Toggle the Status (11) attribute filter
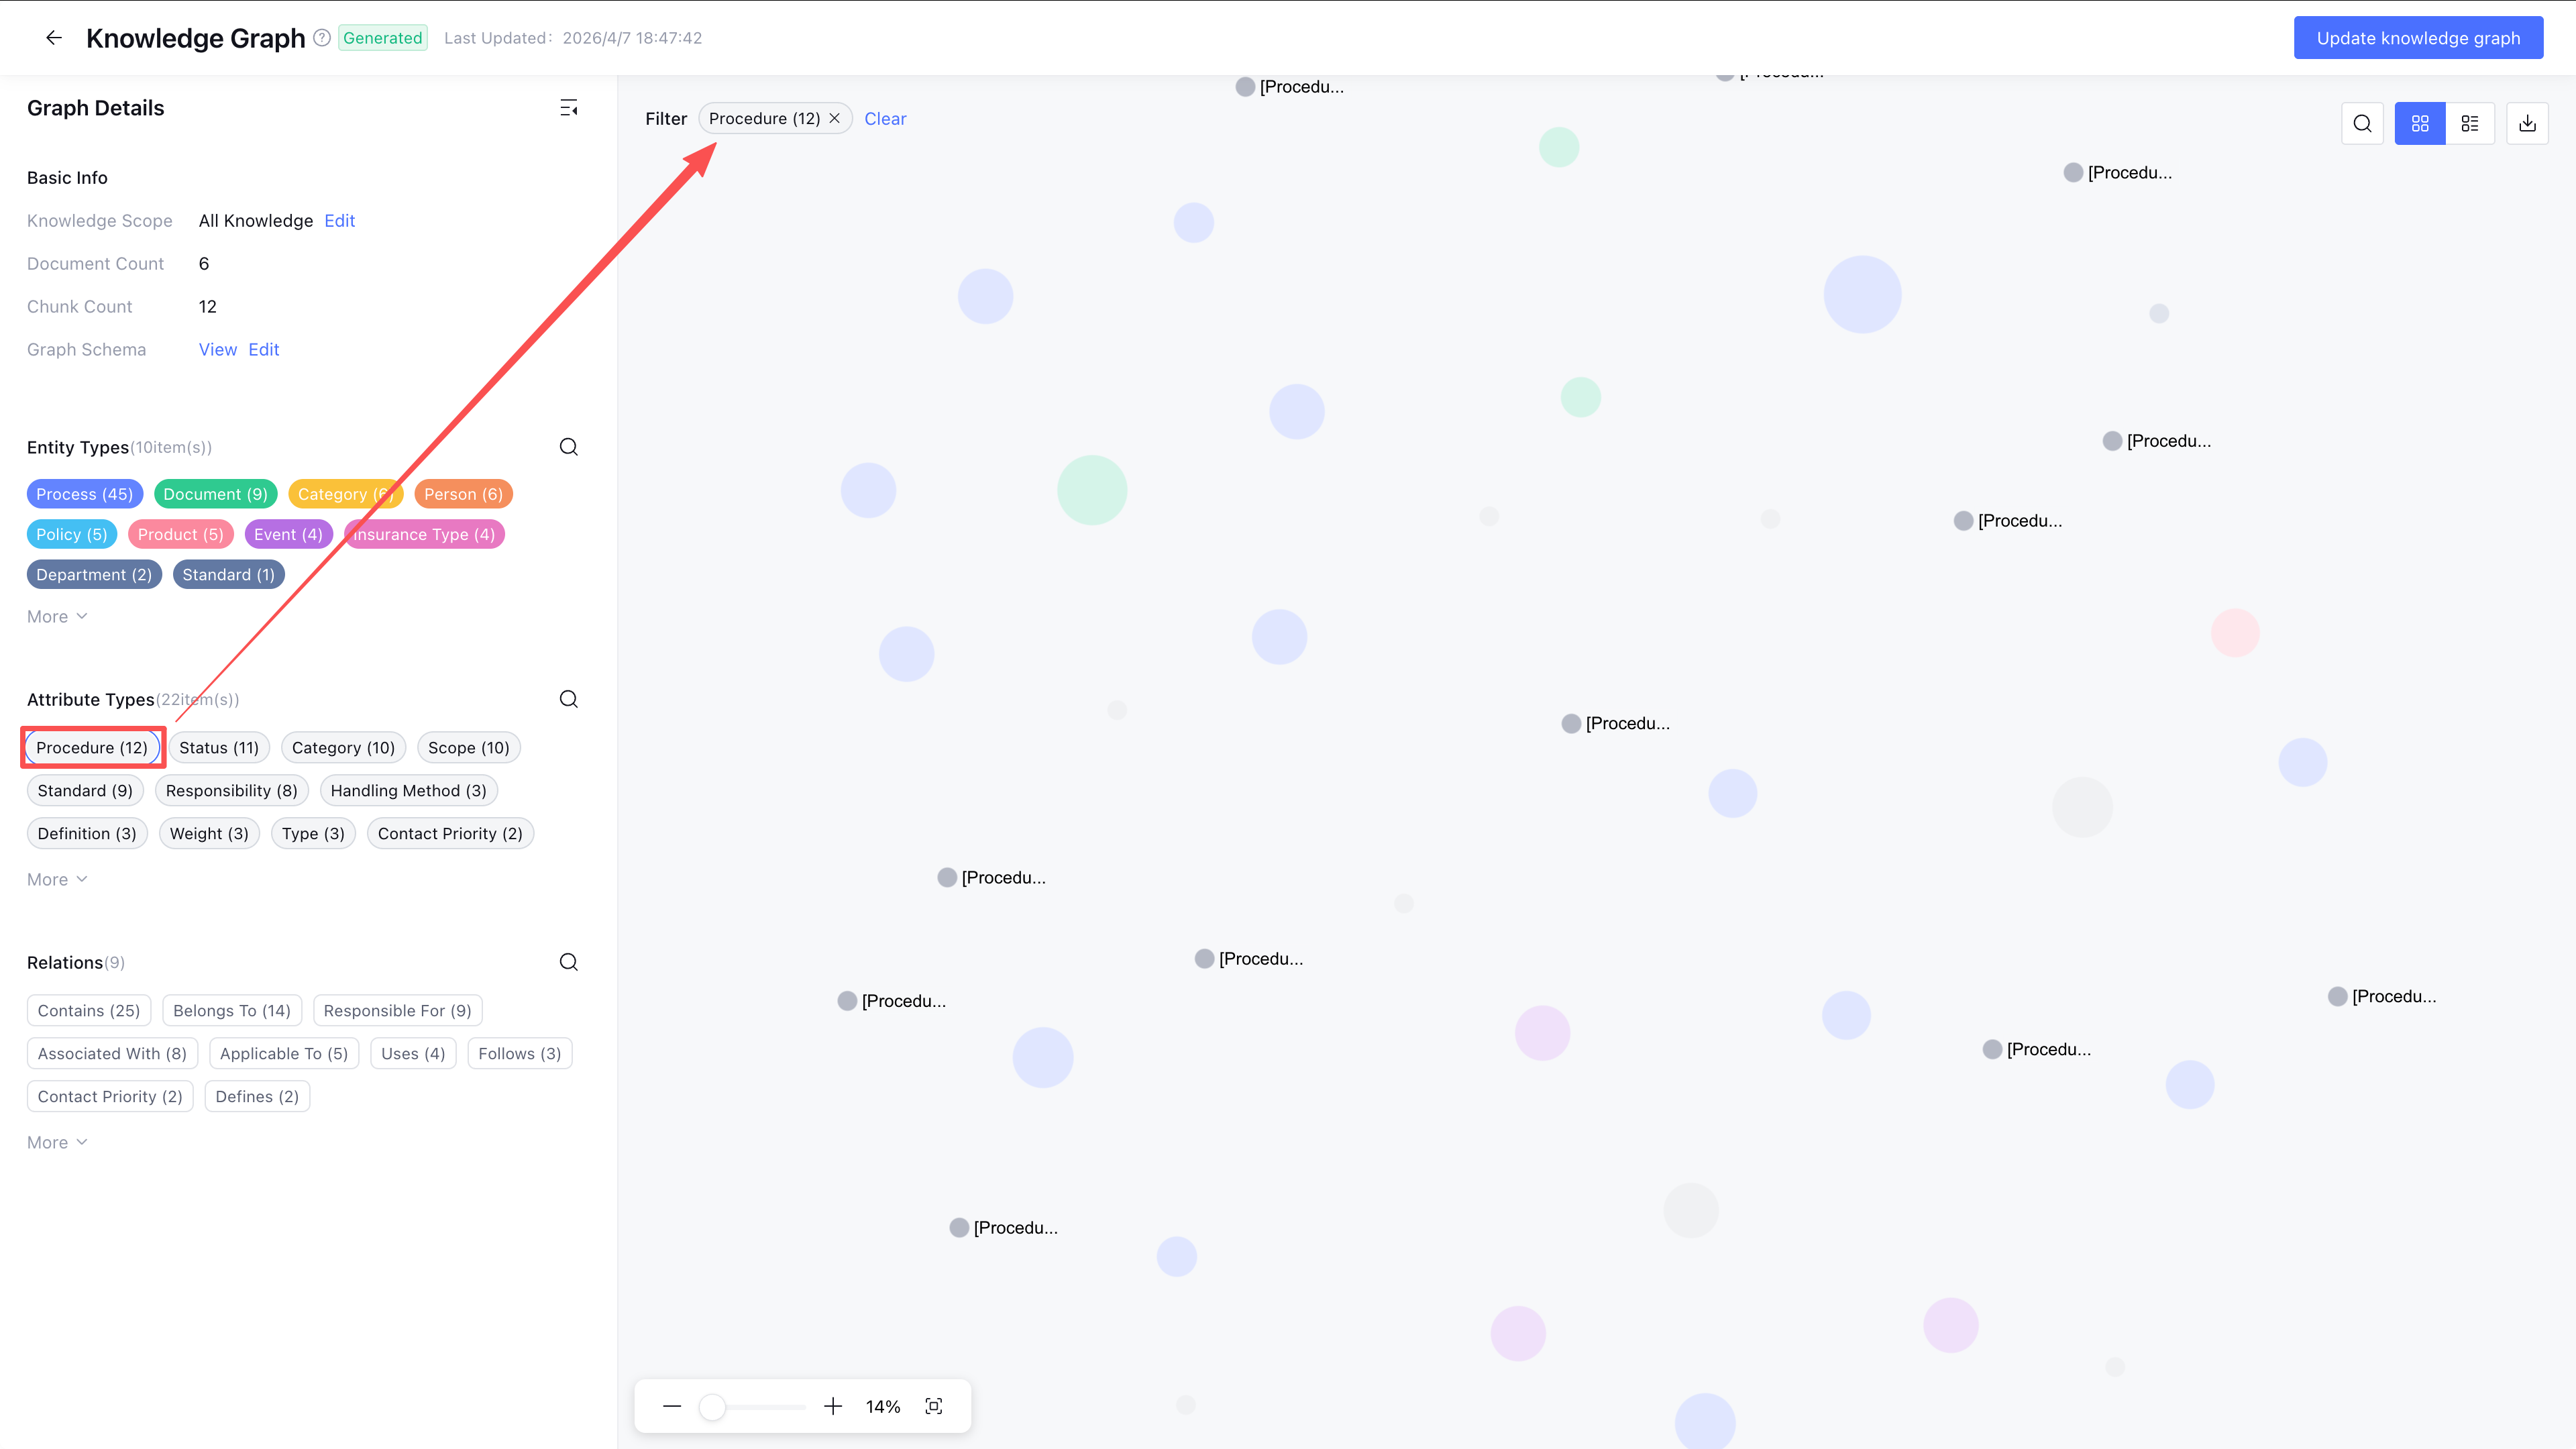The image size is (2576, 1449). pos(218,748)
